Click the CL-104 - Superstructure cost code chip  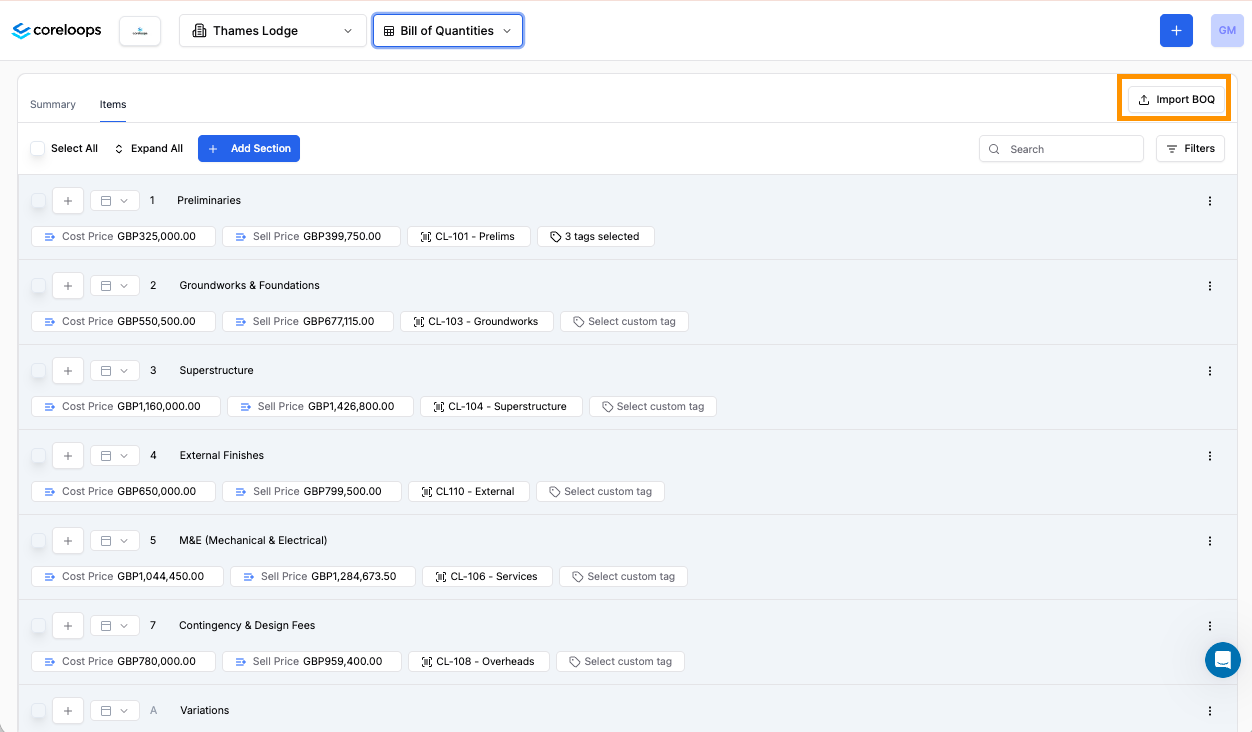click(x=501, y=407)
